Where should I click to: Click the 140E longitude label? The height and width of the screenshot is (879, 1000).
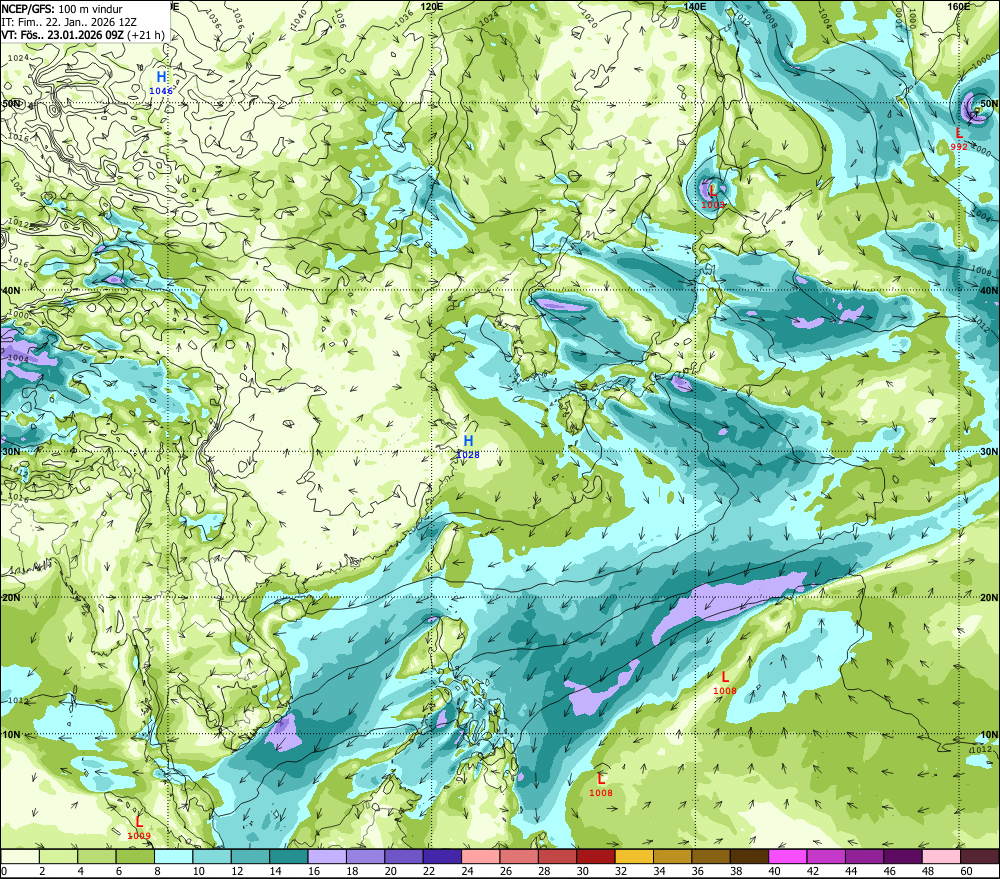pos(695,6)
